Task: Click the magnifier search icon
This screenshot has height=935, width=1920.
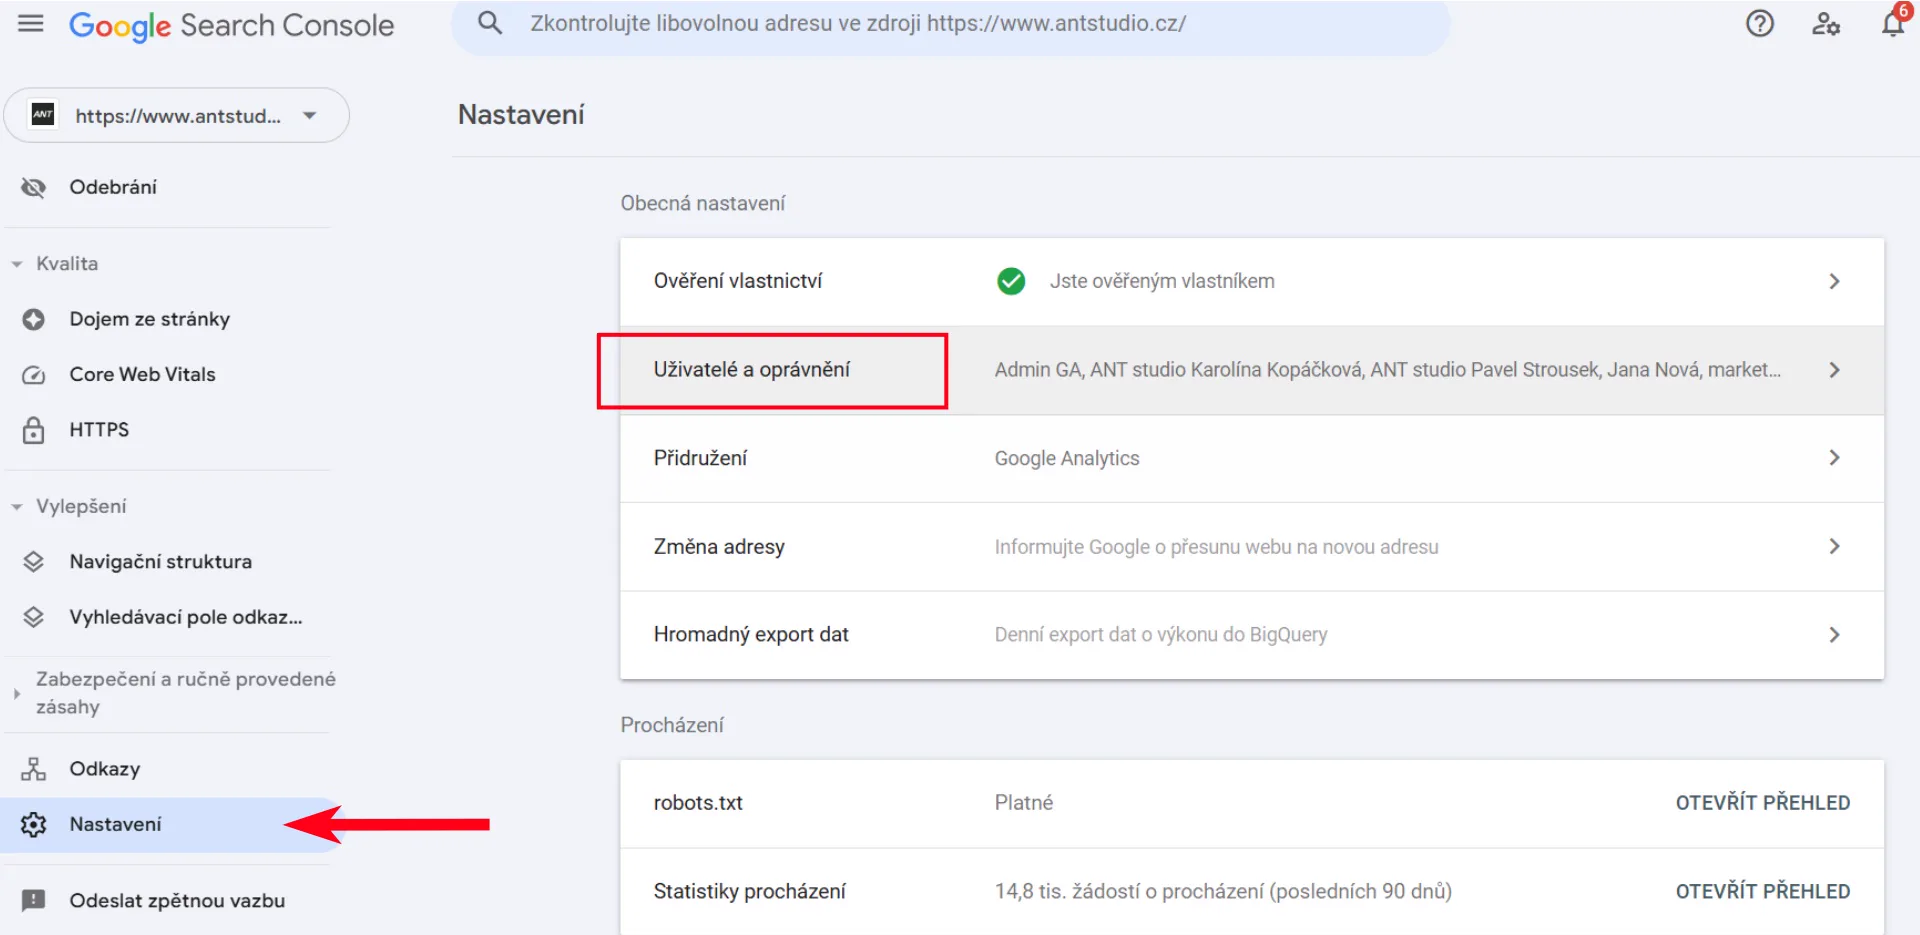Action: [x=489, y=23]
